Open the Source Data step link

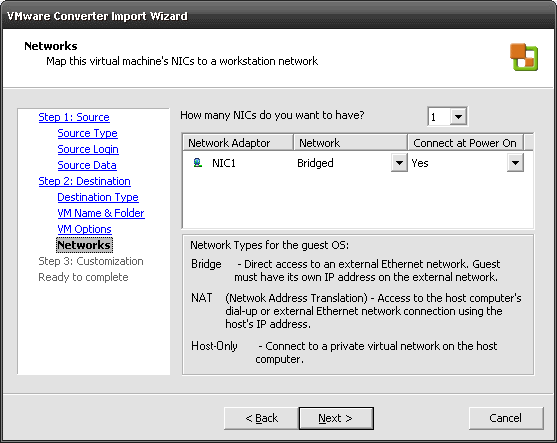[x=87, y=165]
